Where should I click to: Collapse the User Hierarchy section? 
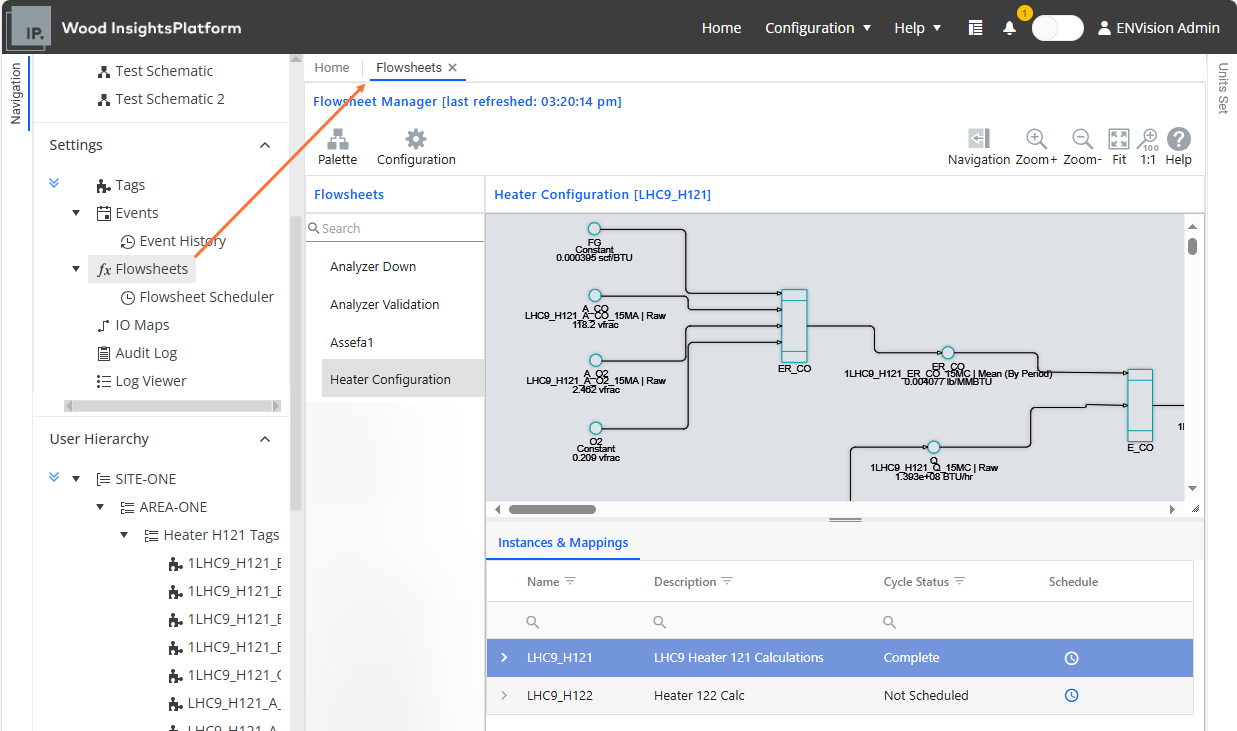click(264, 439)
